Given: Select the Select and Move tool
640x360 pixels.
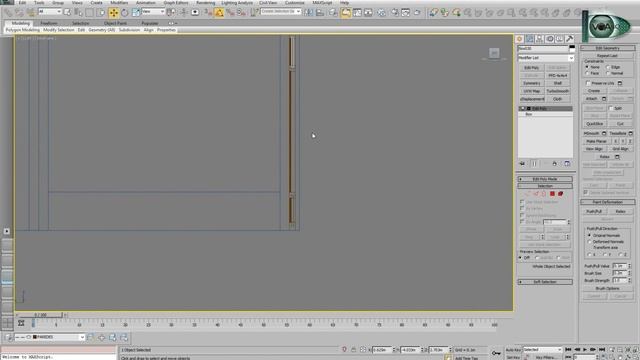Looking at the screenshot, I should [113, 13].
